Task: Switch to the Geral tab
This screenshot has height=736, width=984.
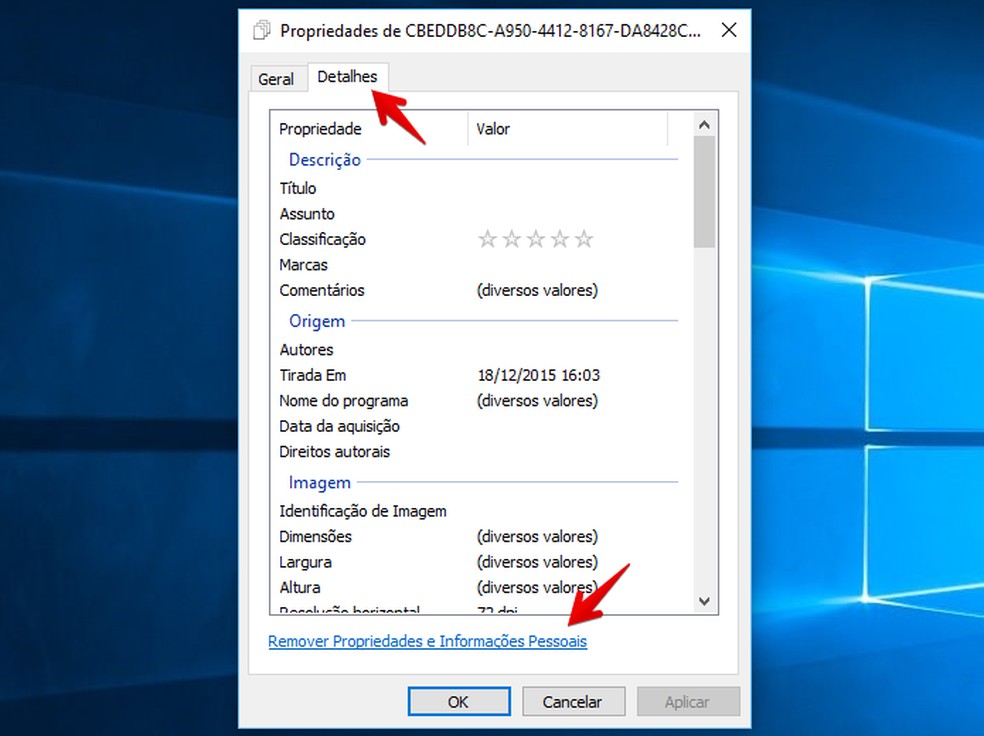Action: 277,78
